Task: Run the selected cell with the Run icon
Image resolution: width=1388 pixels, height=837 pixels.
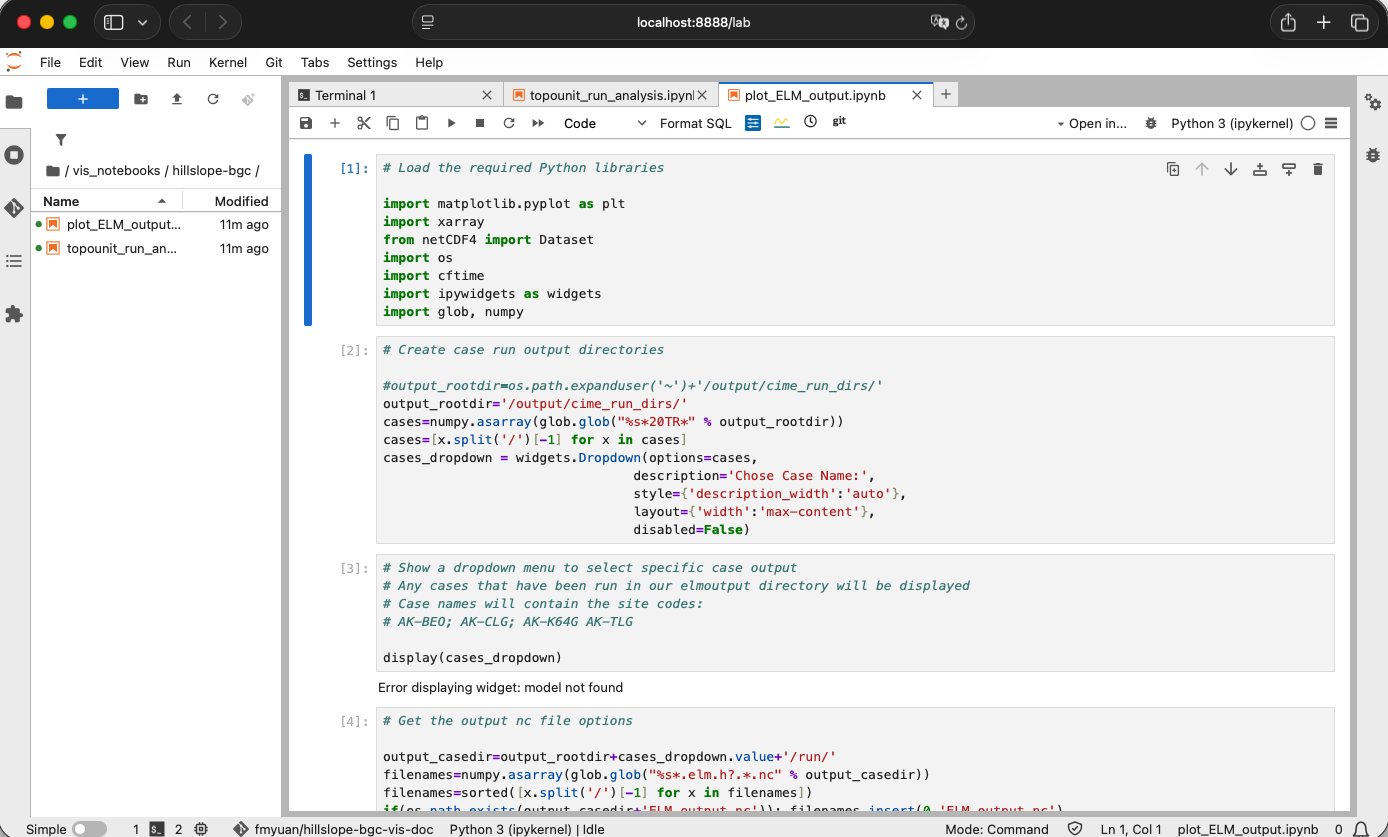Action: tap(452, 122)
